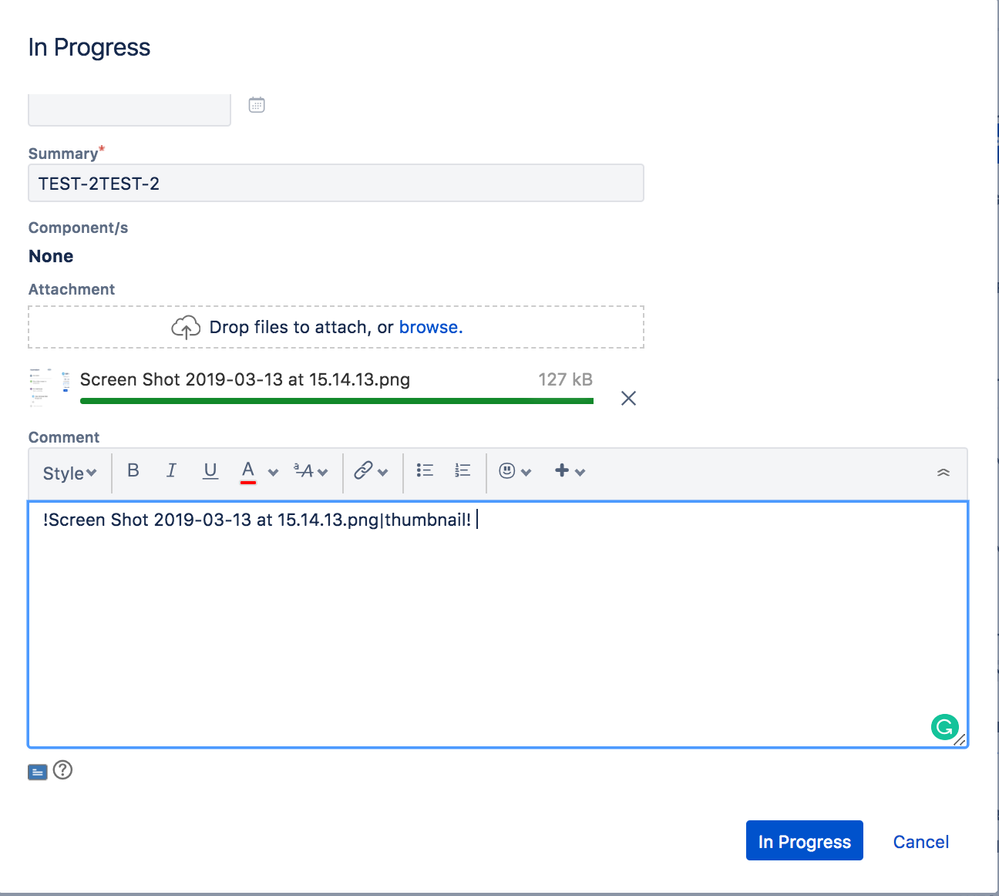The height and width of the screenshot is (896, 999).
Task: Click the In Progress submit button
Action: point(803,840)
